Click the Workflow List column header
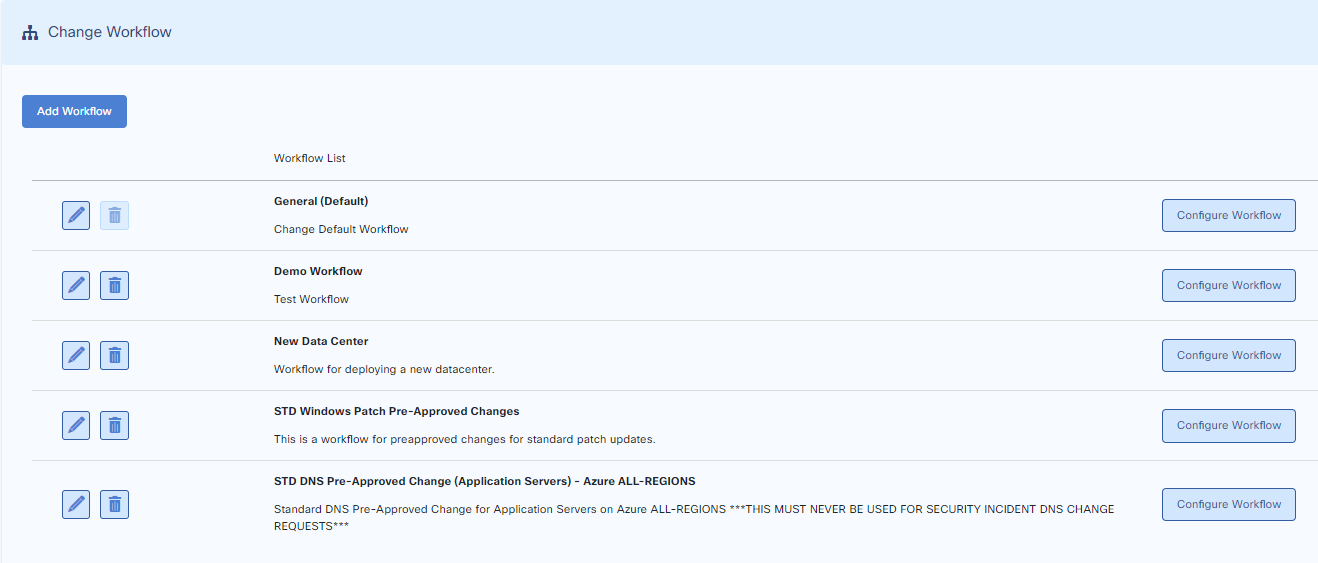The height and width of the screenshot is (563, 1318). pos(309,158)
